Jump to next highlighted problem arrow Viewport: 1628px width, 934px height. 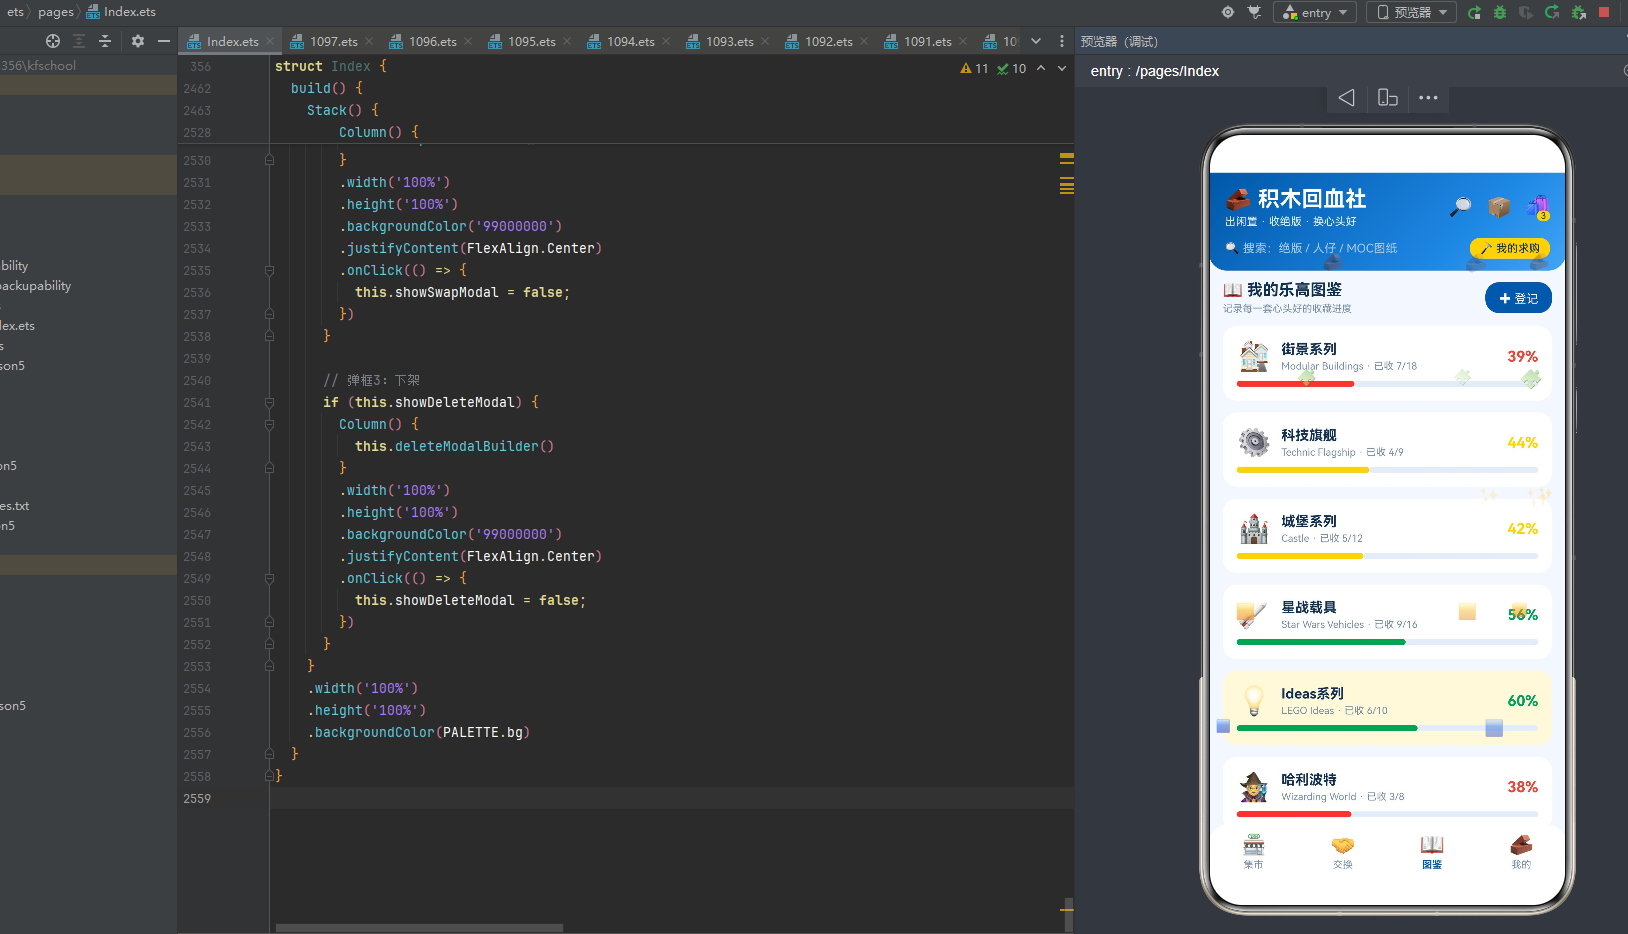point(1062,68)
